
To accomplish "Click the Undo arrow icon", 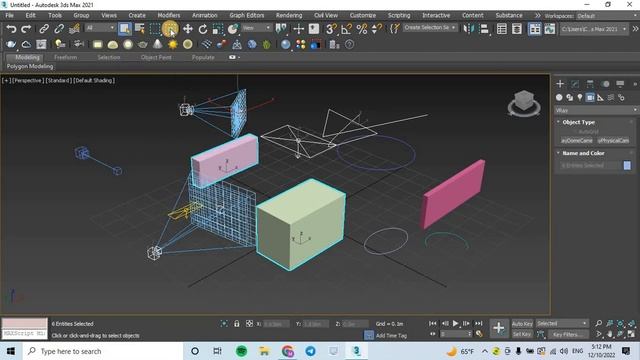I will click(x=11, y=29).
